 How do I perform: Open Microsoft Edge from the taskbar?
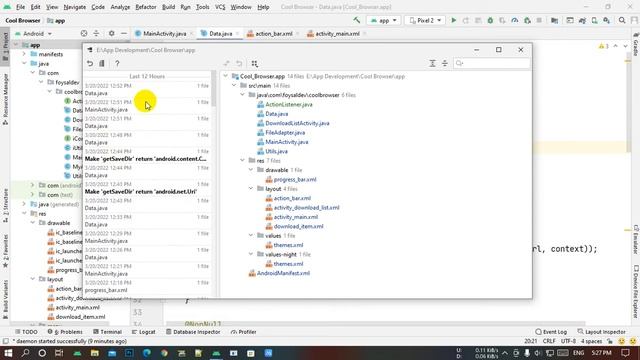tap(147, 353)
